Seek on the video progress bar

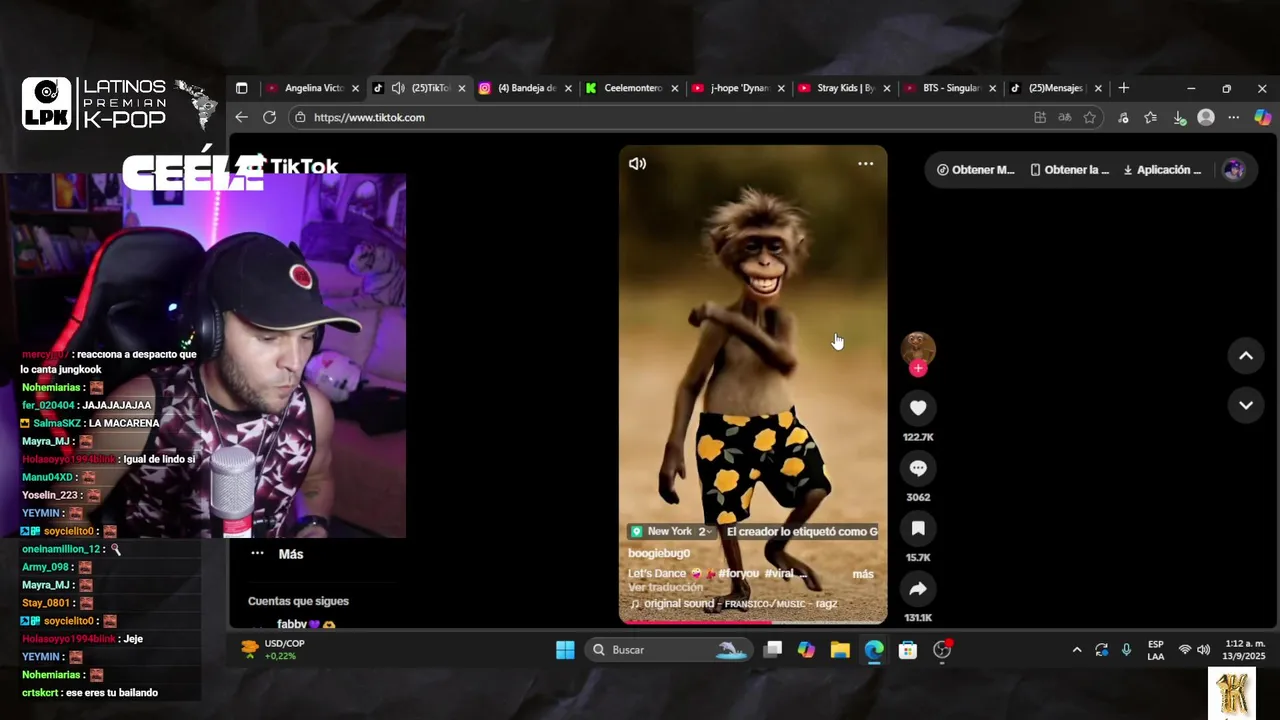(752, 622)
